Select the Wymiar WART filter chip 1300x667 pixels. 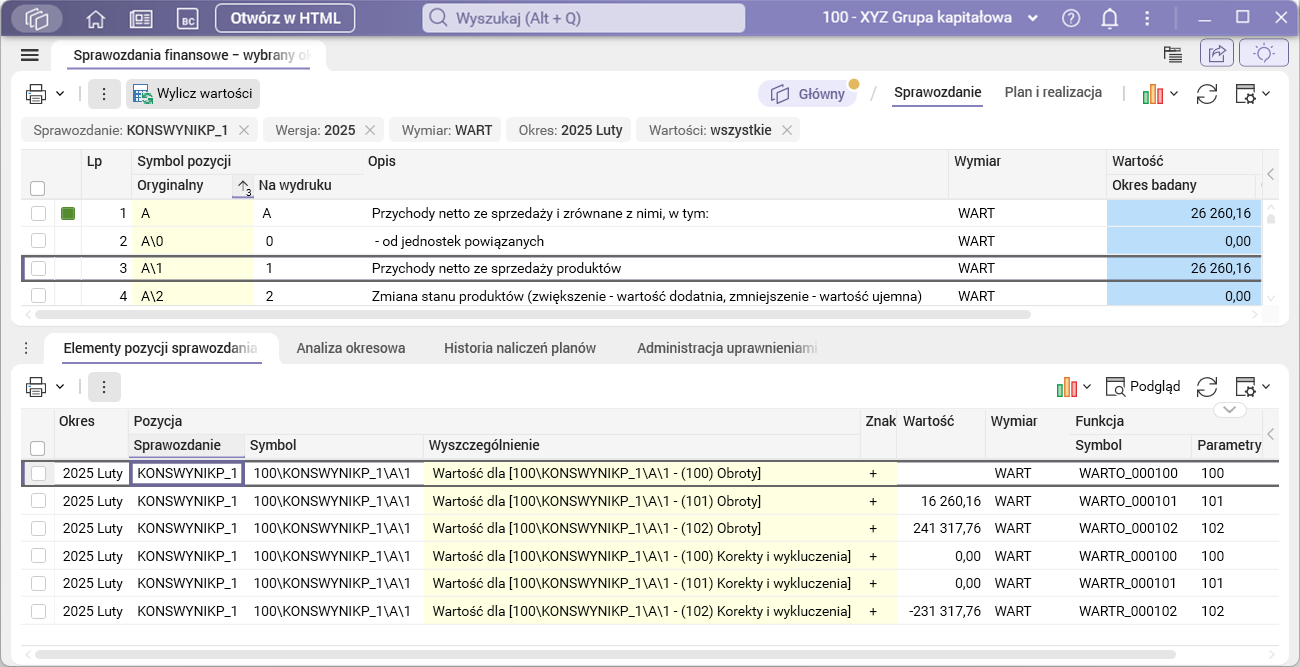coord(446,130)
